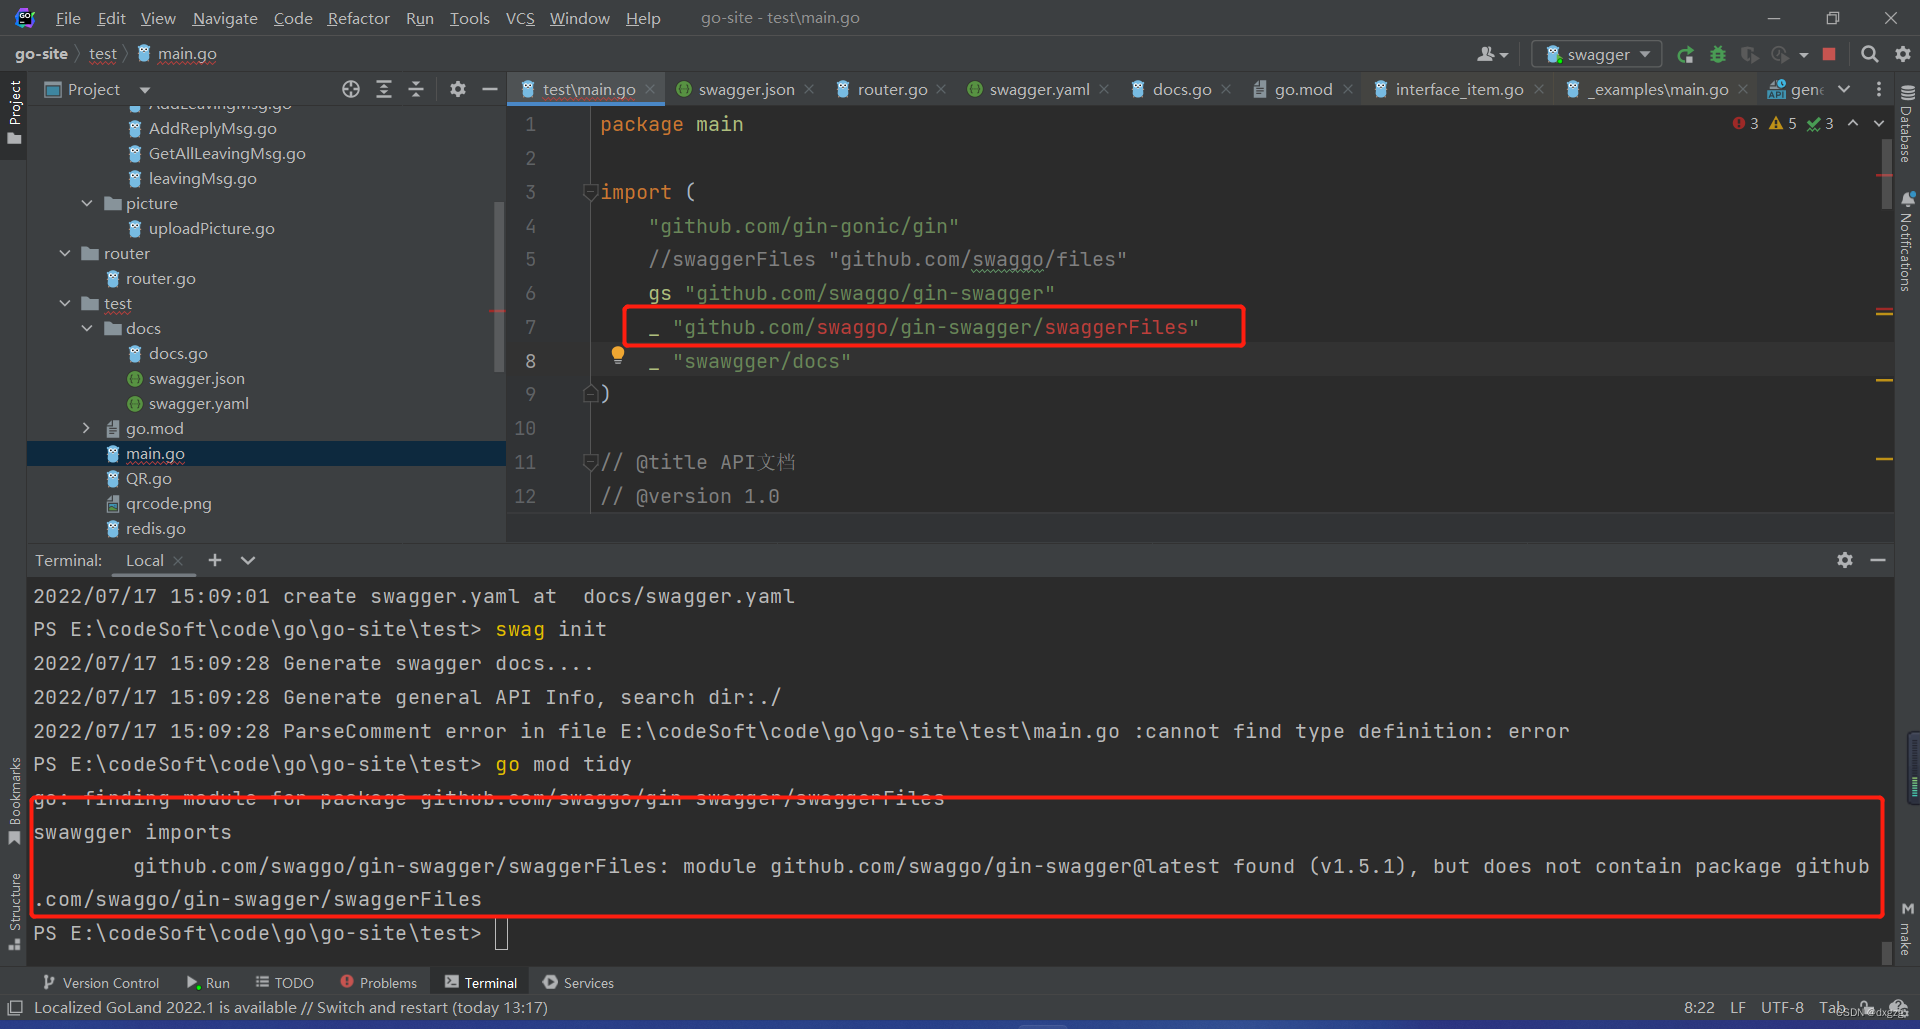Collapse the docs folder
1920x1029 pixels.
coord(87,328)
